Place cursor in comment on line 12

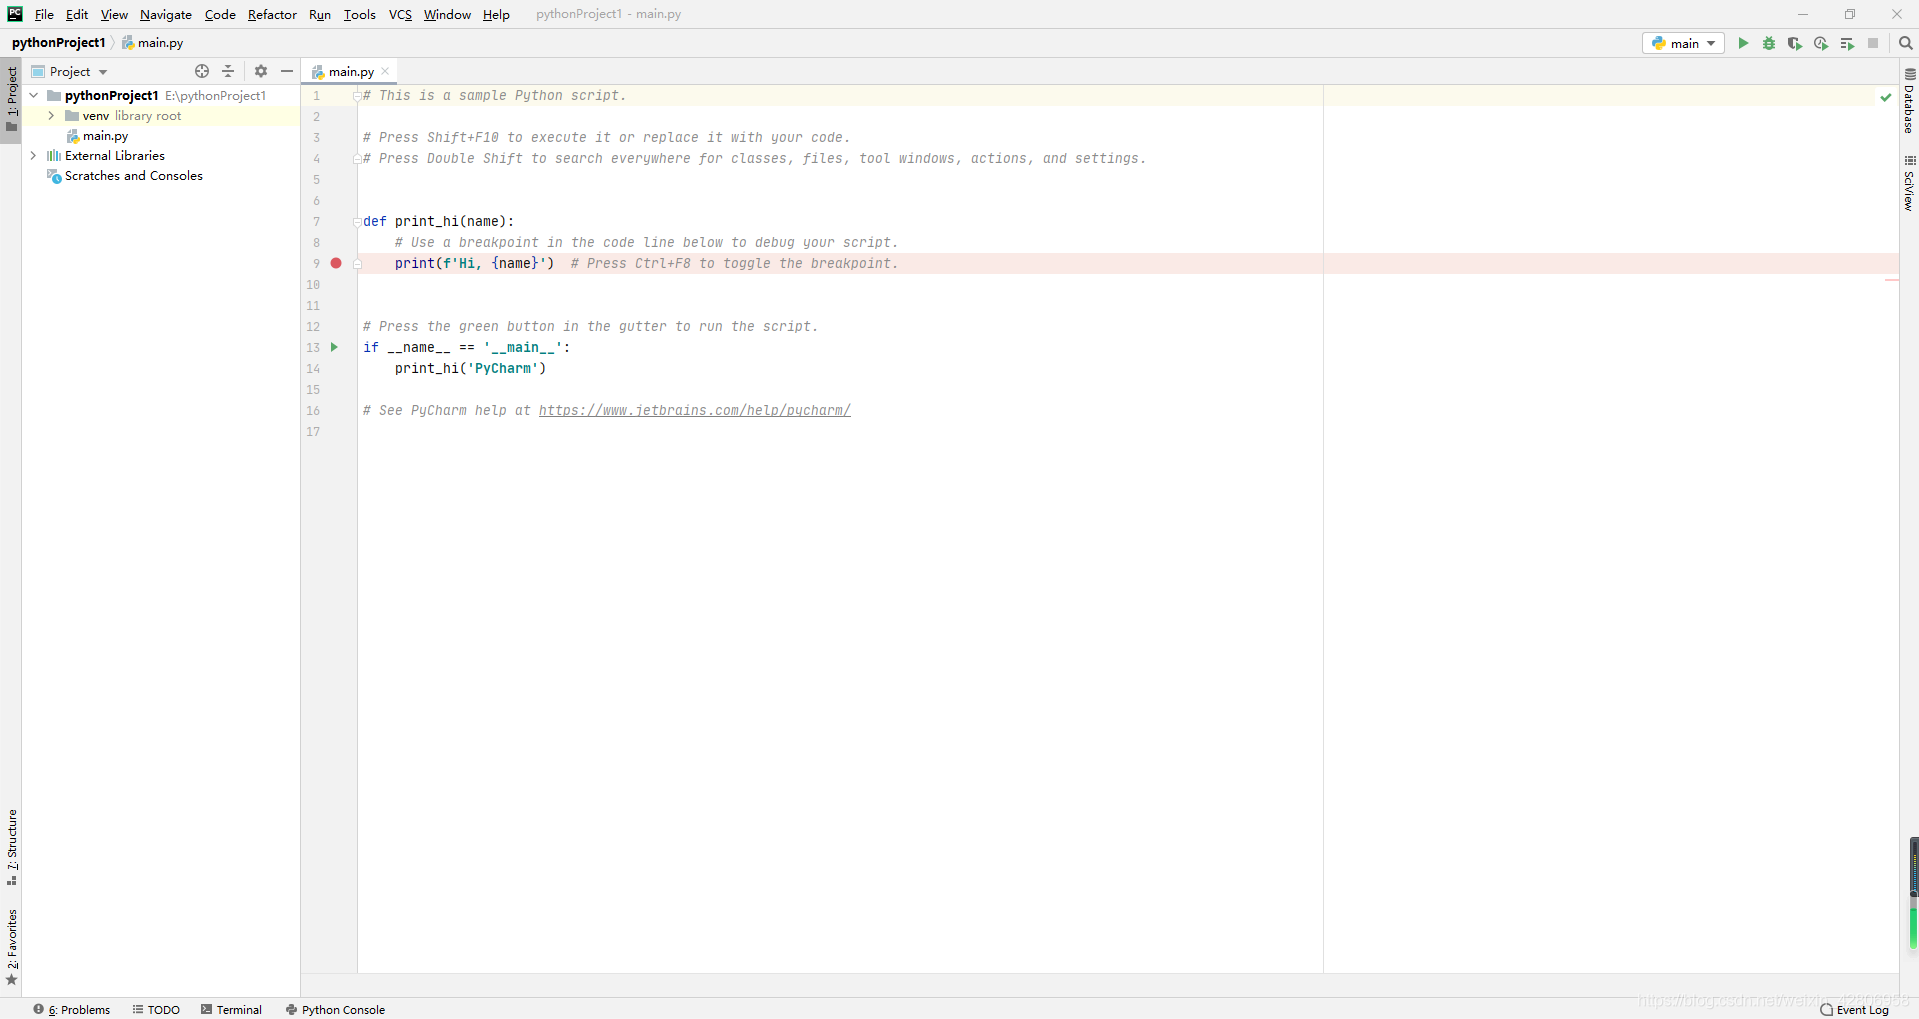click(590, 326)
